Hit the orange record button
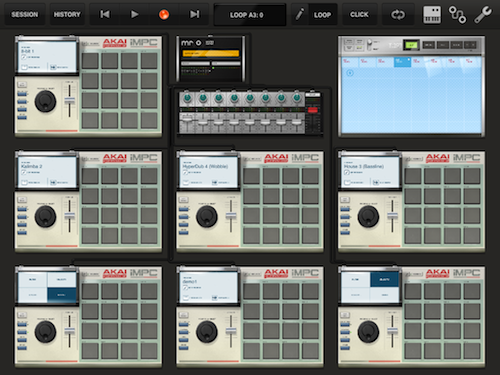Screen dimensions: 500x375 point(164,14)
